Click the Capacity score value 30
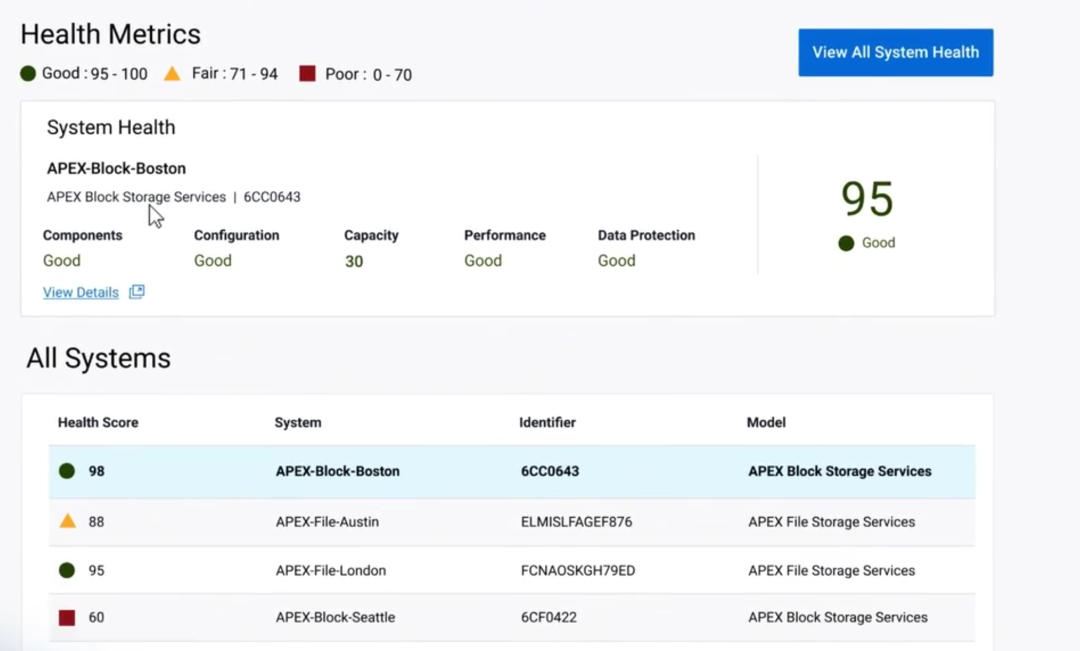 tap(353, 261)
